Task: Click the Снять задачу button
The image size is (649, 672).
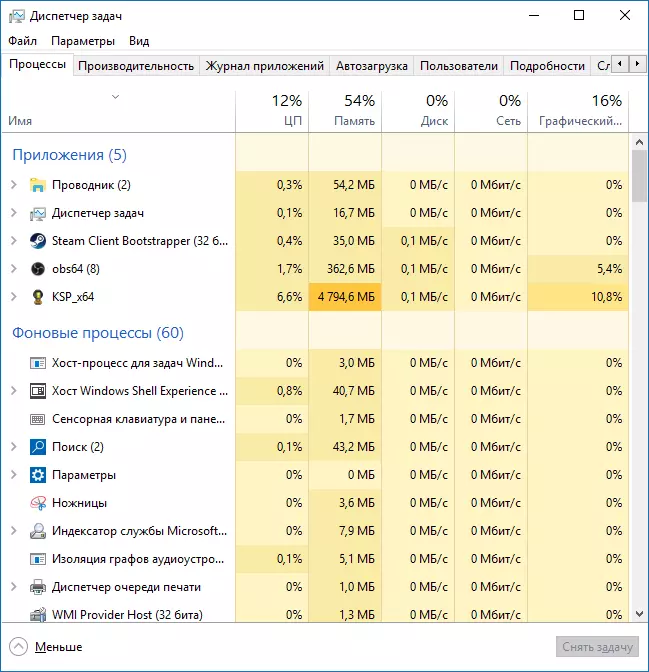Action: (x=596, y=647)
